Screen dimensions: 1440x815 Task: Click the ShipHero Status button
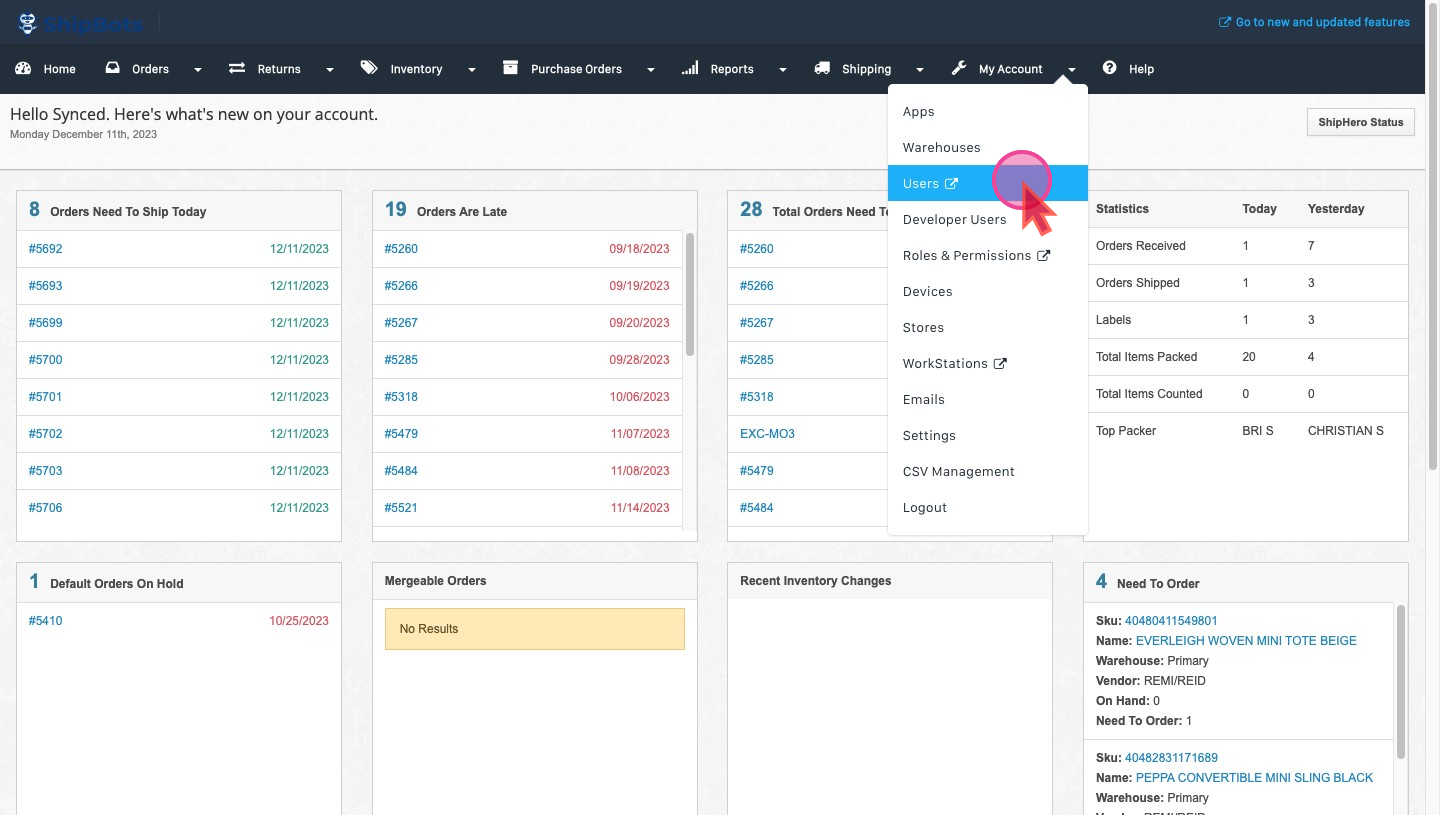[1360, 122]
